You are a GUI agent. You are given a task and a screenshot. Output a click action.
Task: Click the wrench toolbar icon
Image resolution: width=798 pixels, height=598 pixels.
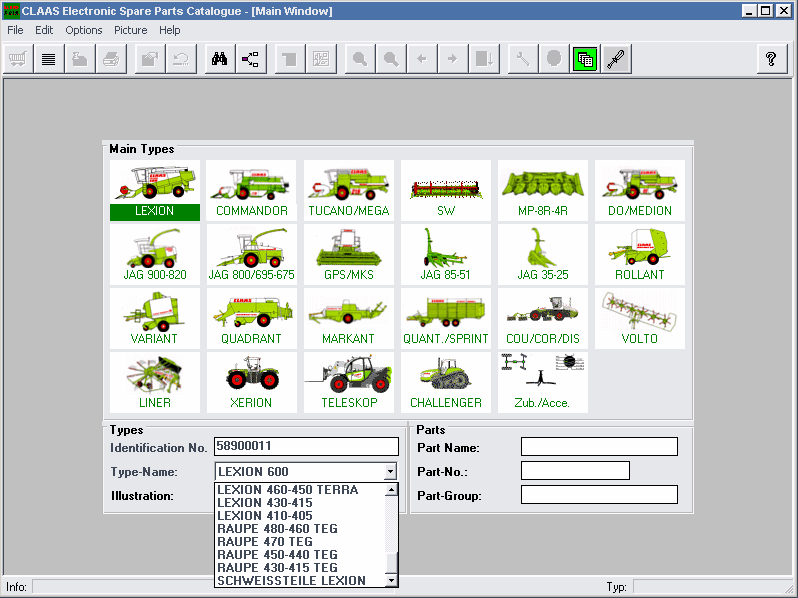tap(523, 59)
